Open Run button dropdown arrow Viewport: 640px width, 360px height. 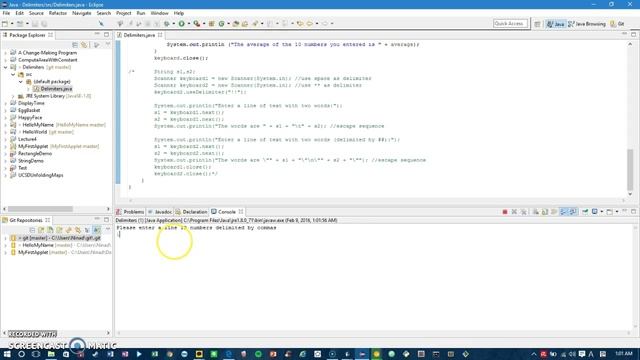pyautogui.click(x=188, y=24)
